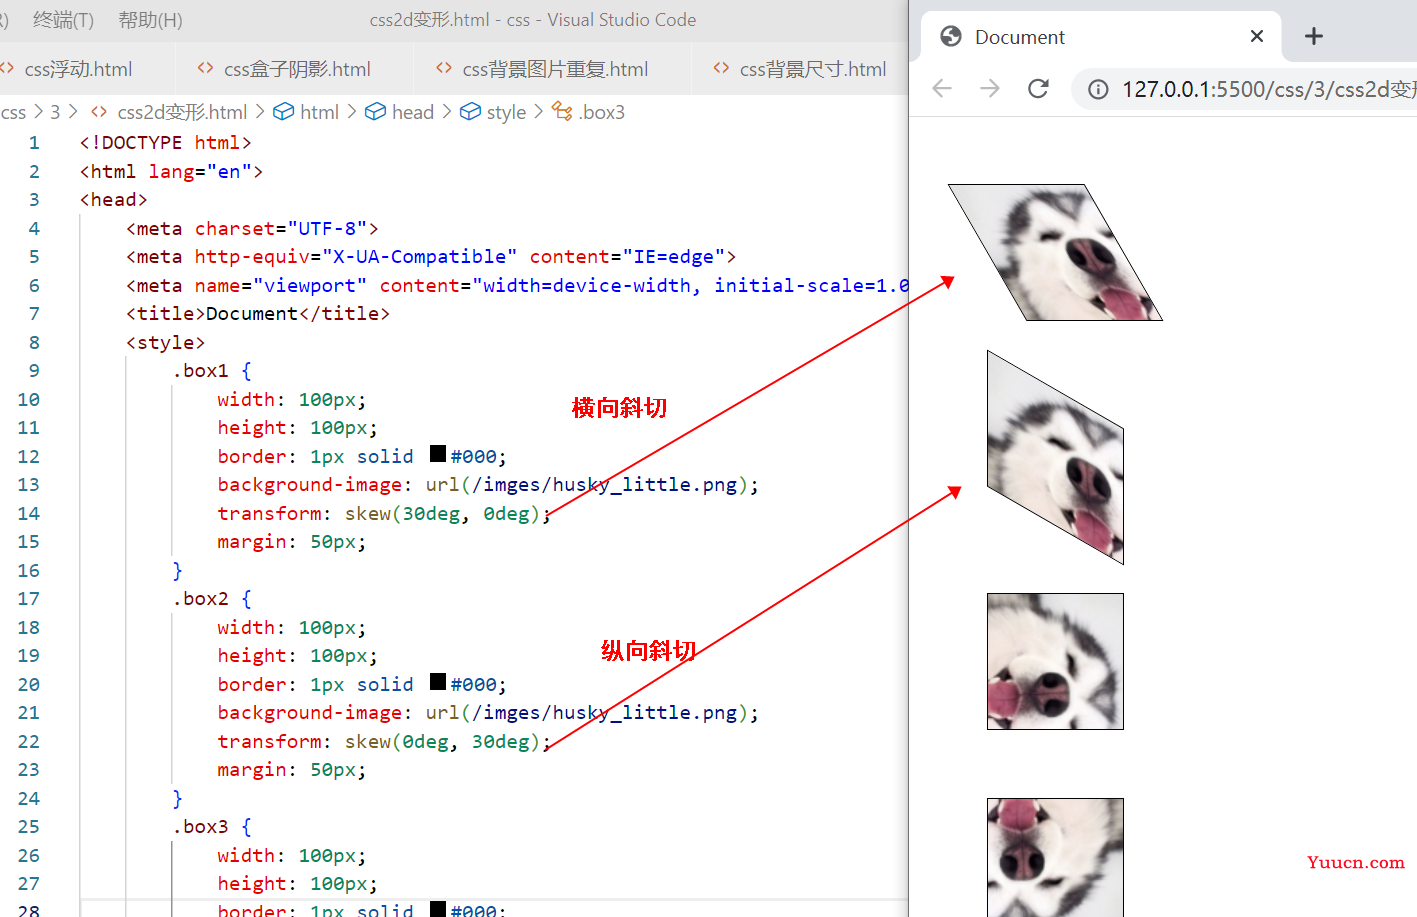Click the #000 color swatch on line 12
Screen dimensions: 1417x917
tap(438, 454)
